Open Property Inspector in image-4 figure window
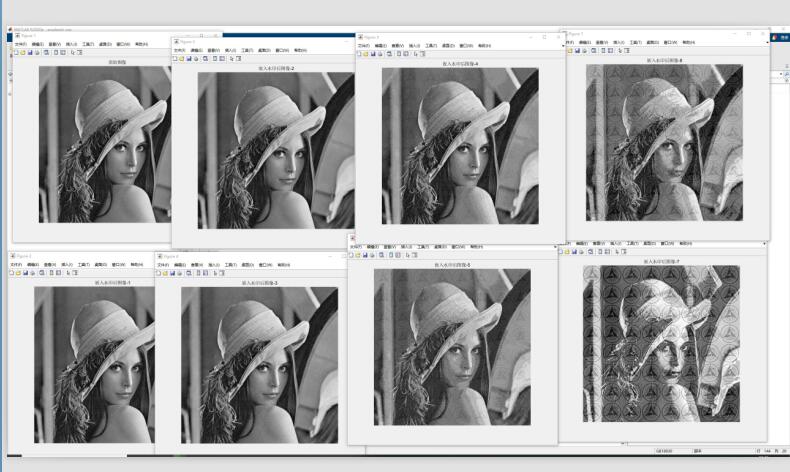The height and width of the screenshot is (472, 790). pos(423,53)
